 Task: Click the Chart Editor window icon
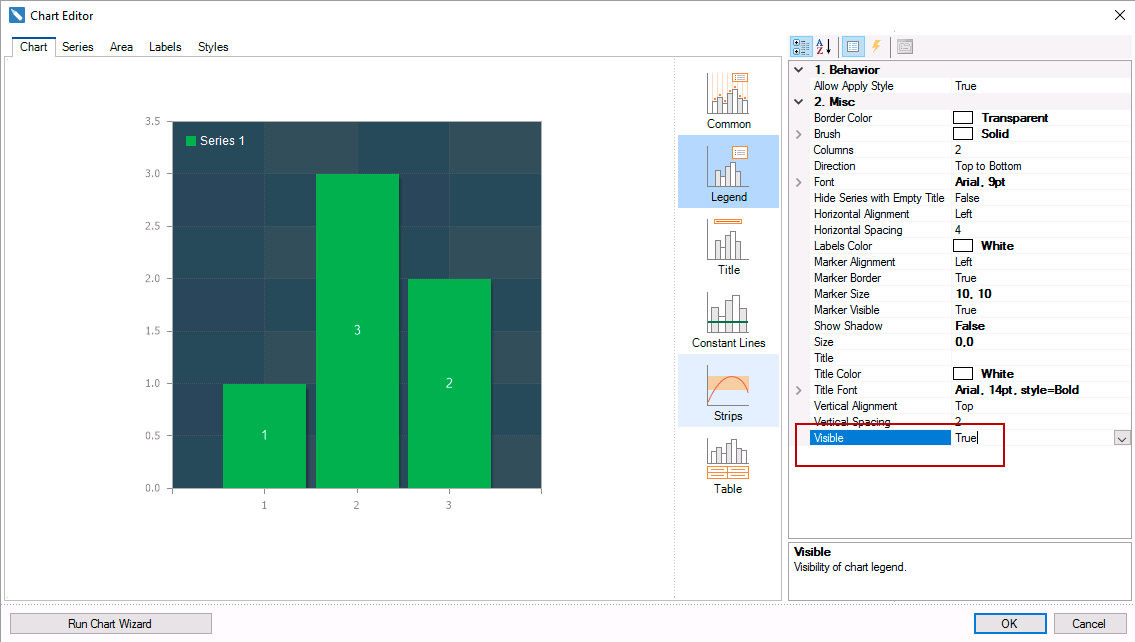[x=17, y=15]
